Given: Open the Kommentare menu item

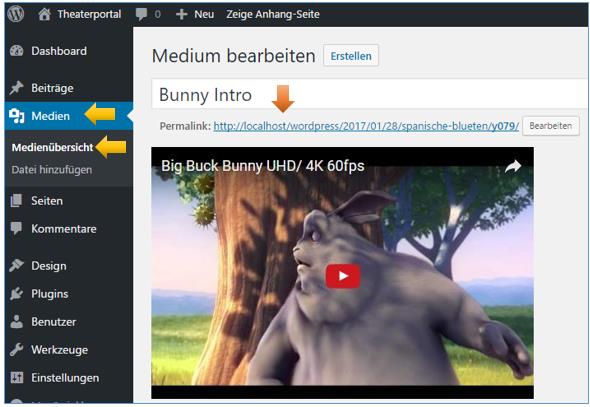Looking at the screenshot, I should click(64, 229).
